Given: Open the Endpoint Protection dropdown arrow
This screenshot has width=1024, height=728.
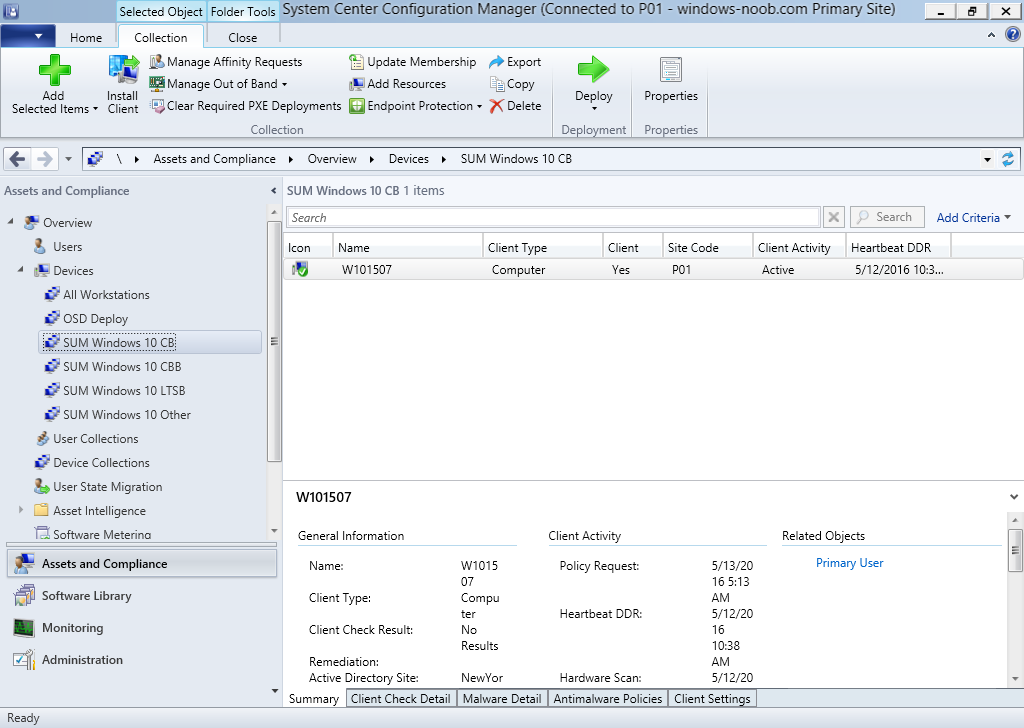Looking at the screenshot, I should (479, 106).
